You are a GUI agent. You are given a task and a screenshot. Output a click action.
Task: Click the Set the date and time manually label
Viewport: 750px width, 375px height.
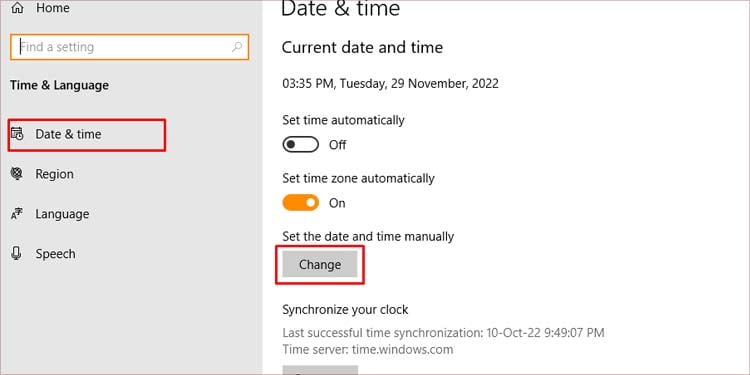[x=368, y=236]
